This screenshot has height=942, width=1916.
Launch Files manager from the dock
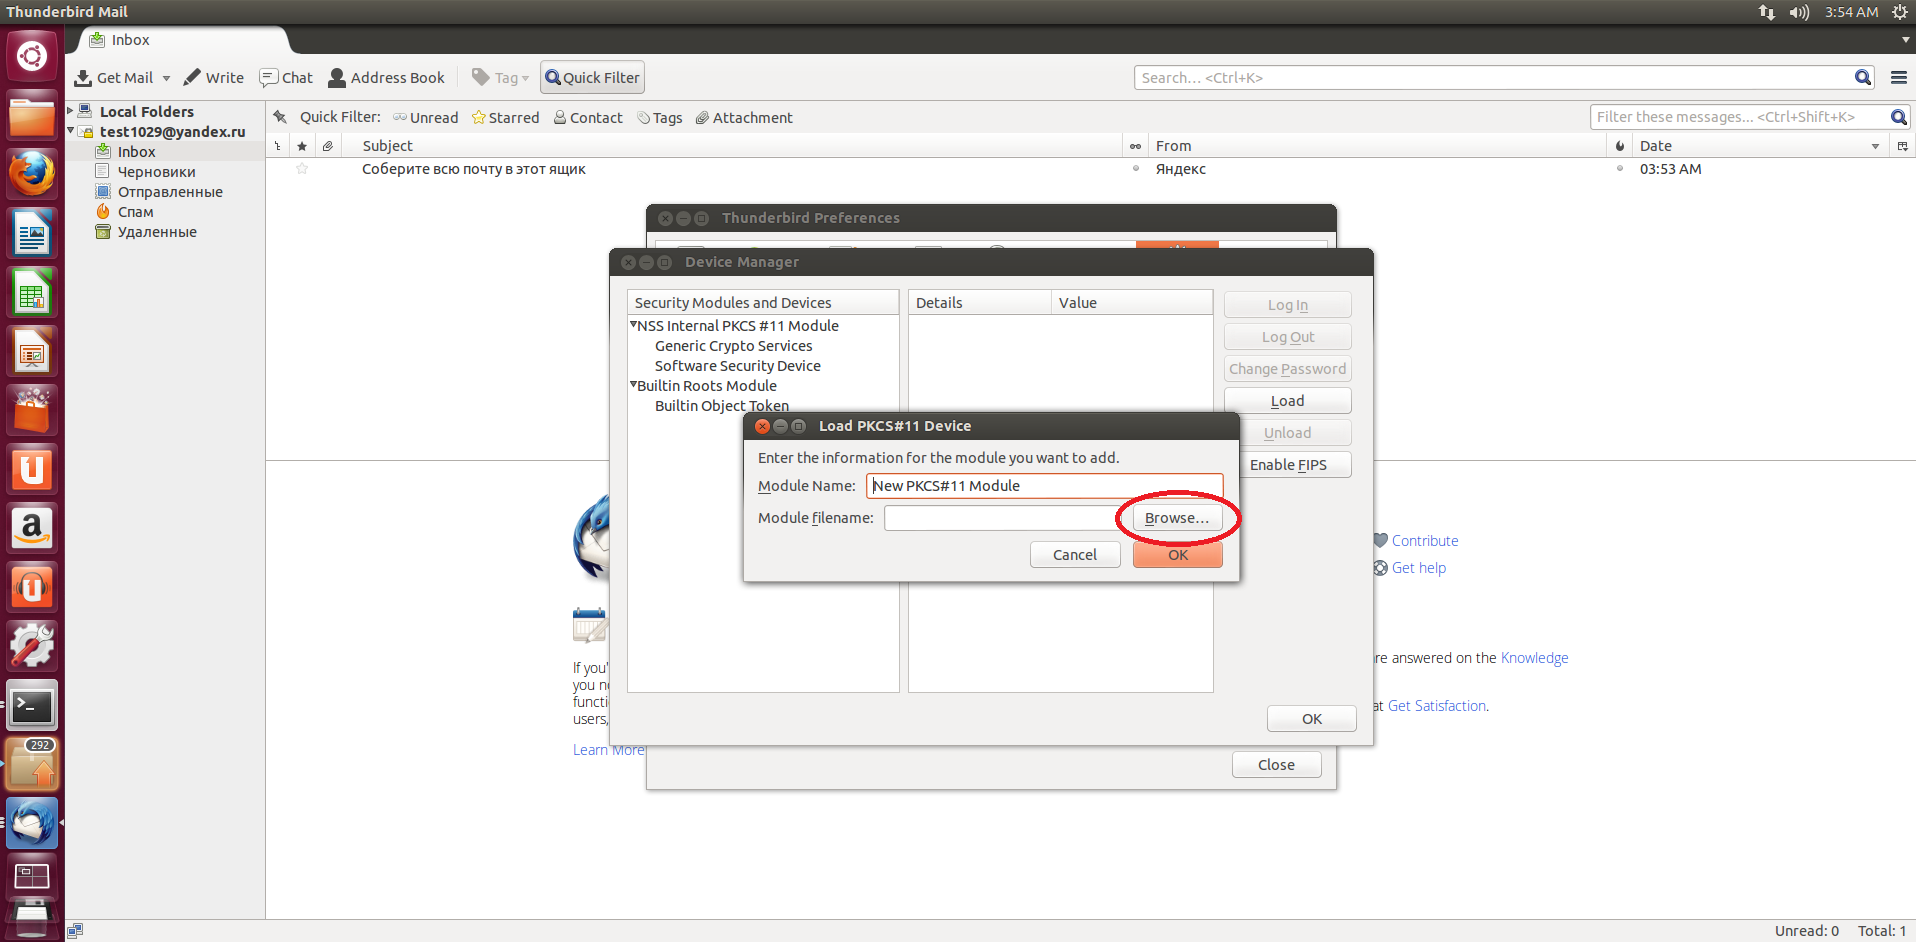pos(32,115)
